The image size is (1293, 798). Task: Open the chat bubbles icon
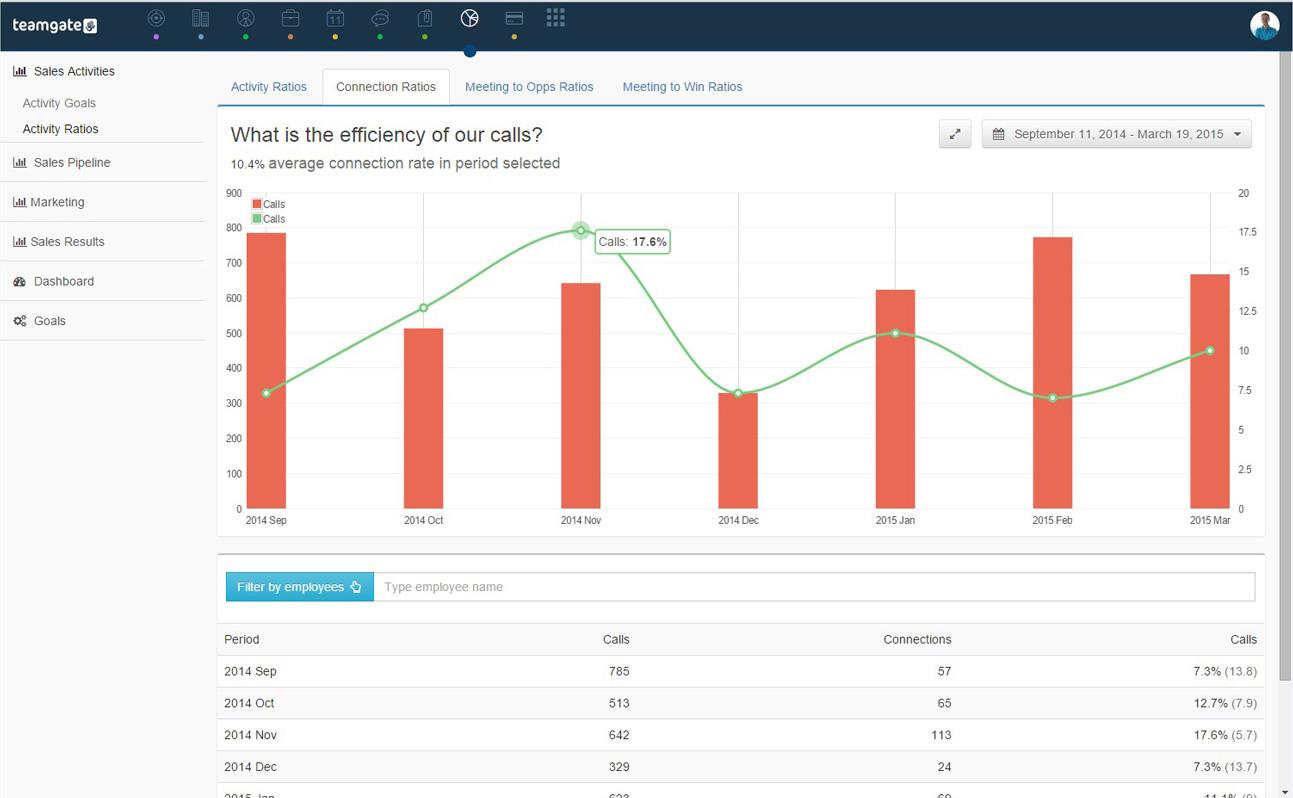pos(380,18)
